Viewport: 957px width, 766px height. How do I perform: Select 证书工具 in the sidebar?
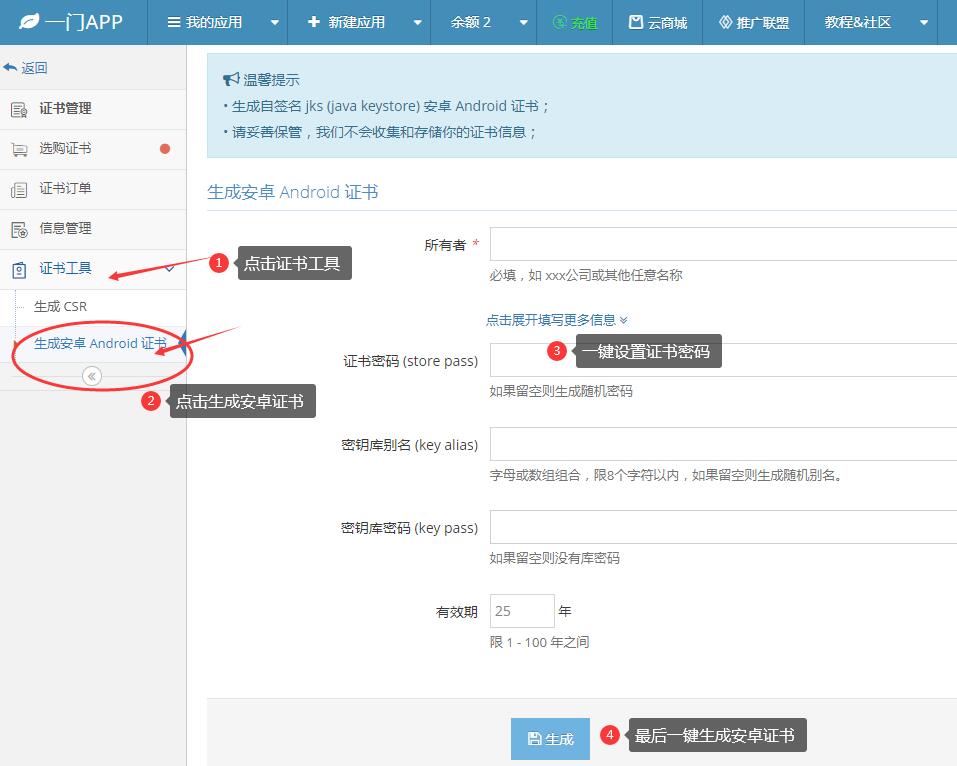click(93, 269)
